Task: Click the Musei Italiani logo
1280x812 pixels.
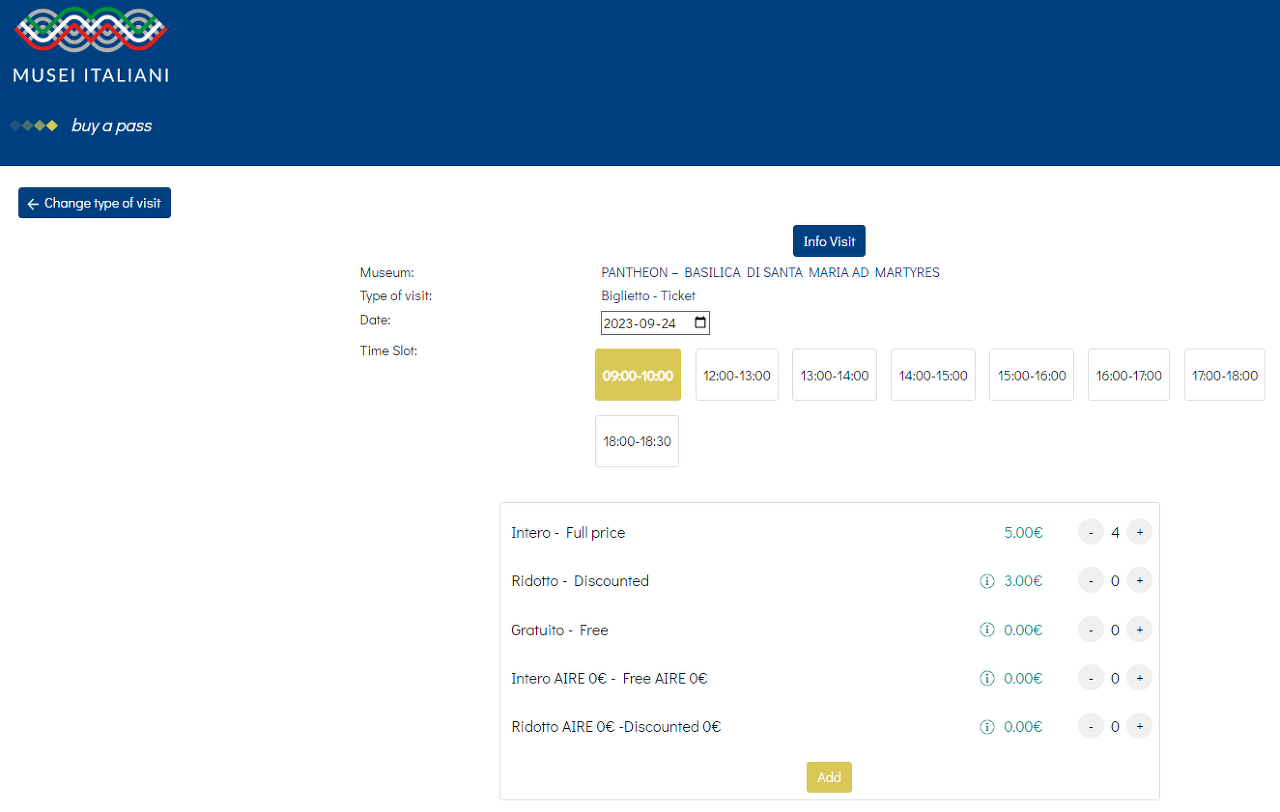Action: point(90,44)
